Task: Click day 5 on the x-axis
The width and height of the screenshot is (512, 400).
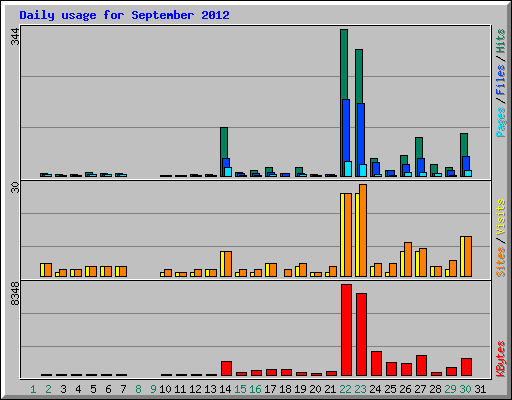Action: [93, 389]
